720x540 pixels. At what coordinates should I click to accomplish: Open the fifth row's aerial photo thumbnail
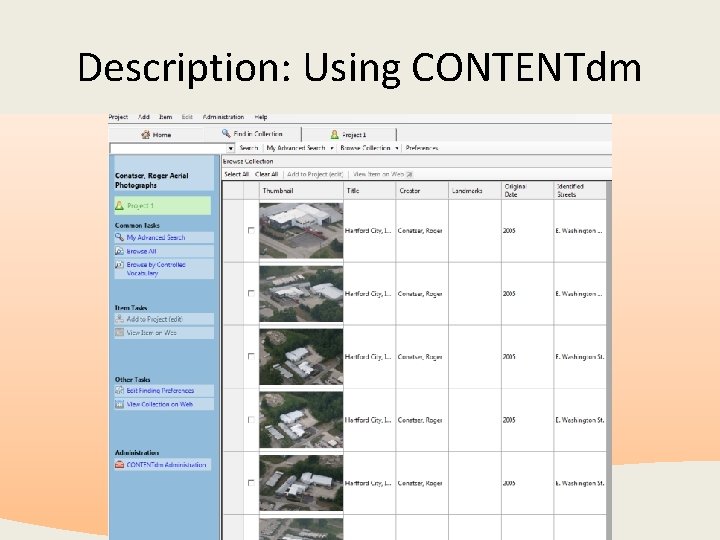pos(301,483)
